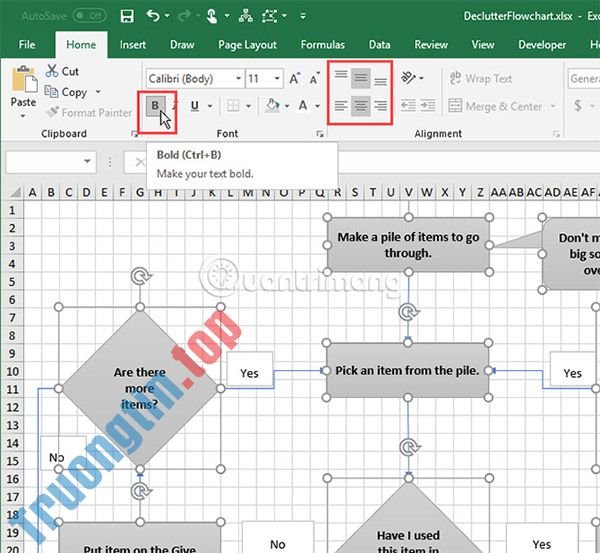The width and height of the screenshot is (600, 553).
Task: Switch to the Formulas tab
Action: [323, 45]
